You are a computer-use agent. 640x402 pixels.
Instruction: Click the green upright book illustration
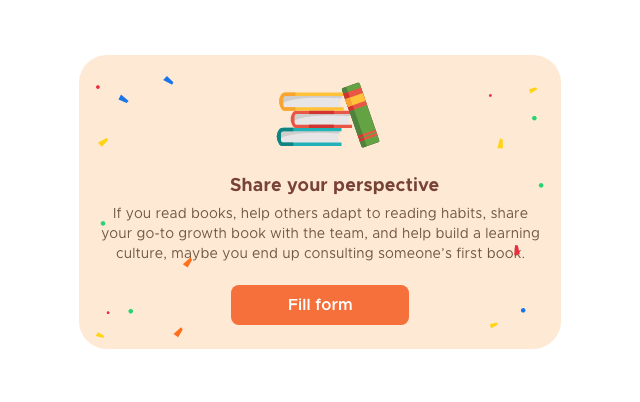tap(360, 115)
